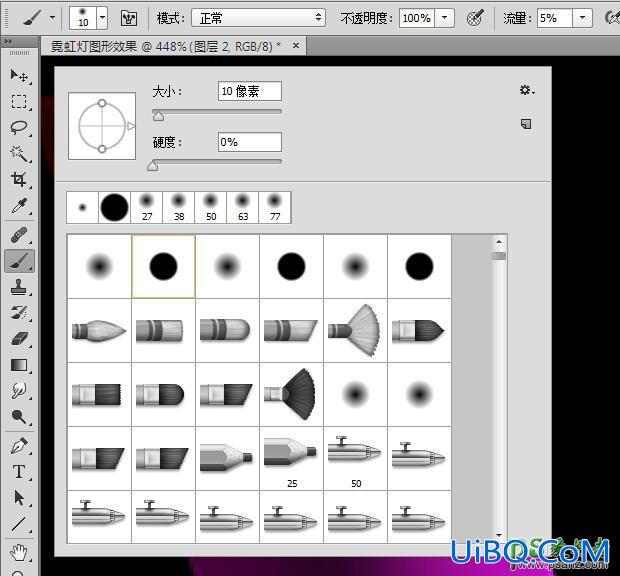Toggle tablet pressure for opacity
Viewport: 620px width, 576px height.
pos(475,18)
